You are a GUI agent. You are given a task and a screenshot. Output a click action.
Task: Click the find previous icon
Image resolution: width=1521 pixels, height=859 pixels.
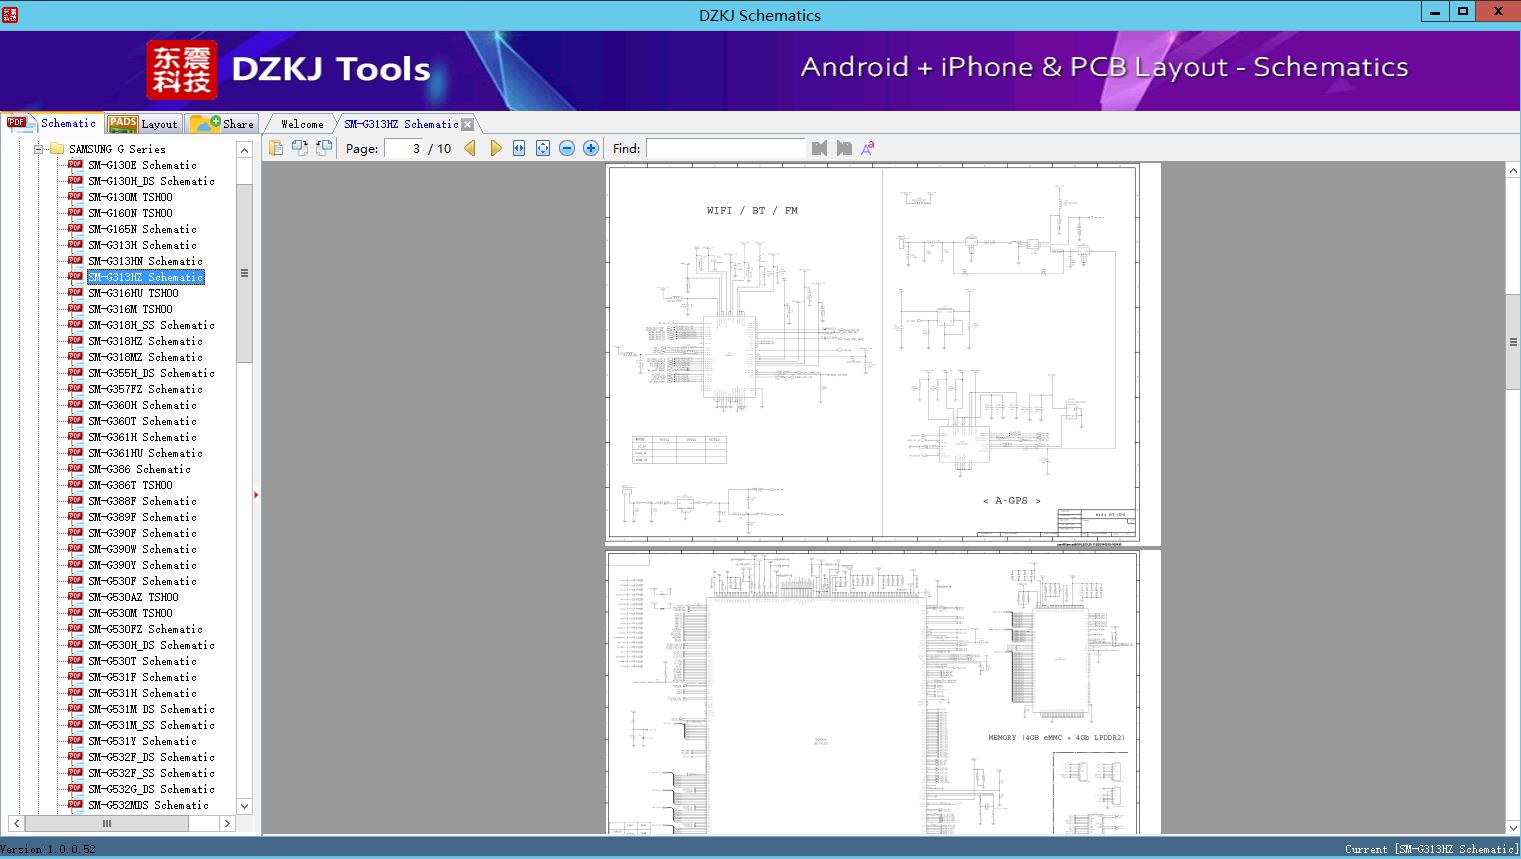[820, 148]
